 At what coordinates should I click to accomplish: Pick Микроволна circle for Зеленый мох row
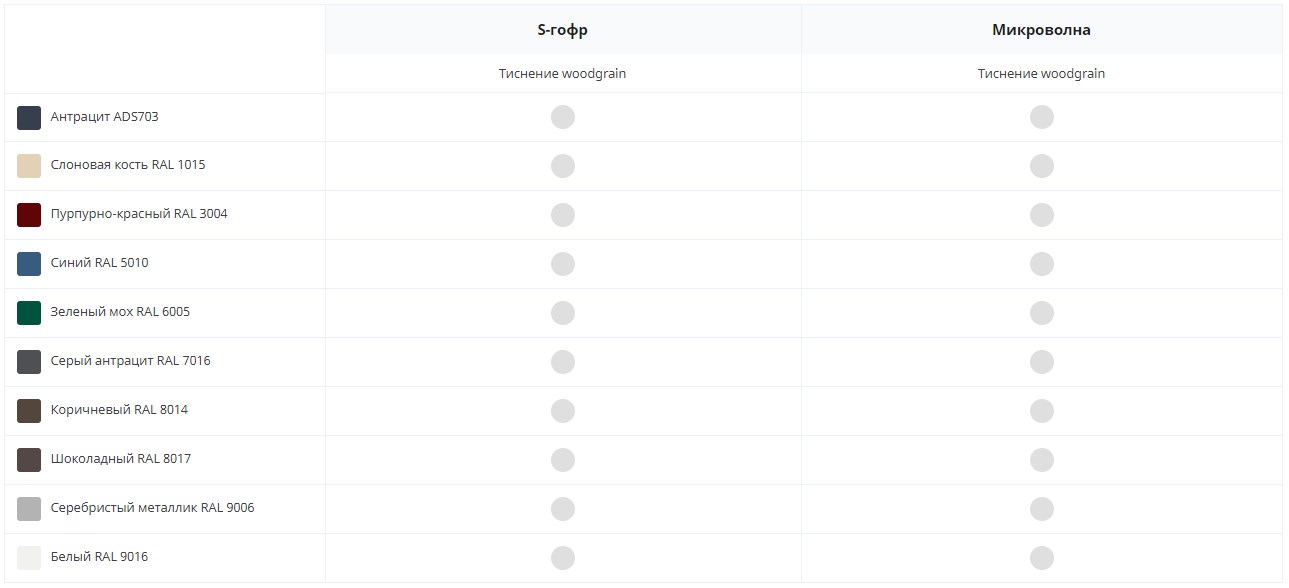pos(1042,313)
